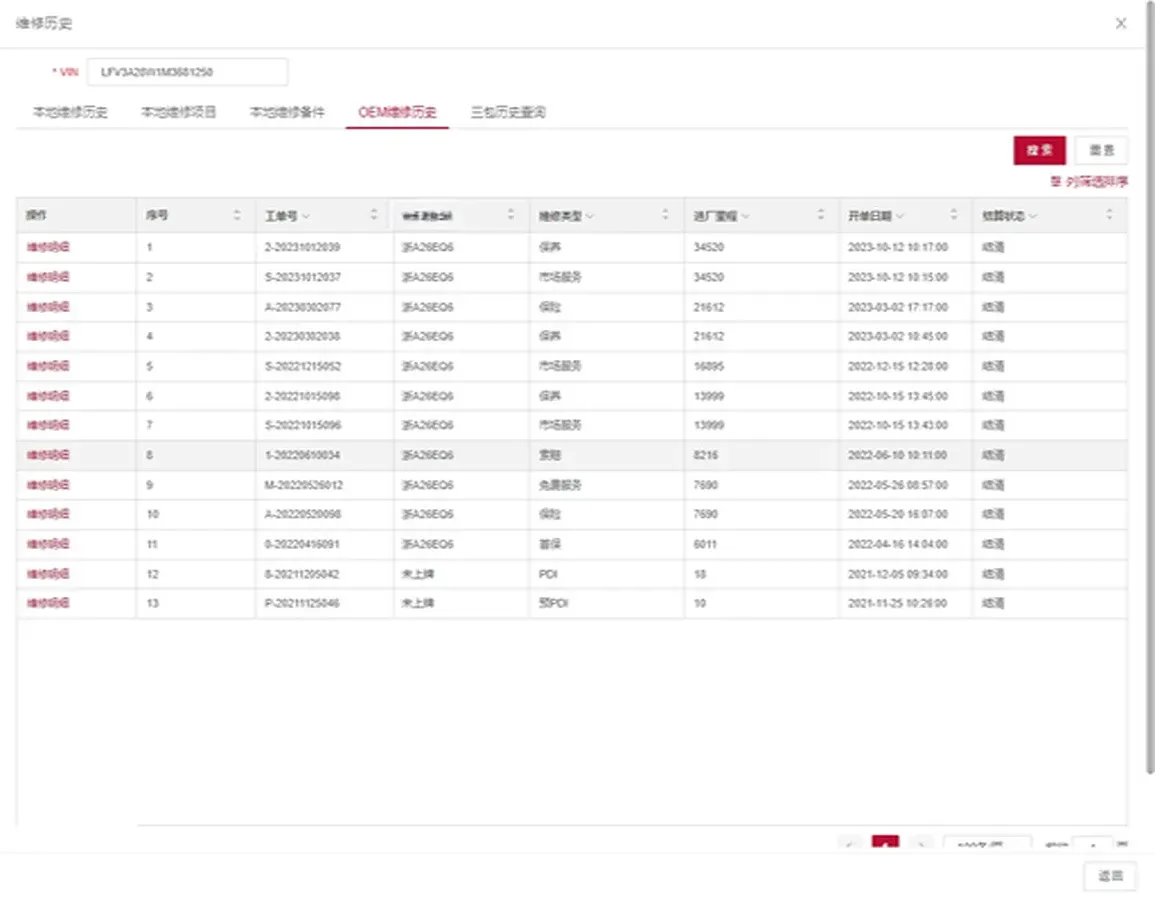The width and height of the screenshot is (1155, 900).
Task: Click the 重置 reset button
Action: coord(1101,149)
